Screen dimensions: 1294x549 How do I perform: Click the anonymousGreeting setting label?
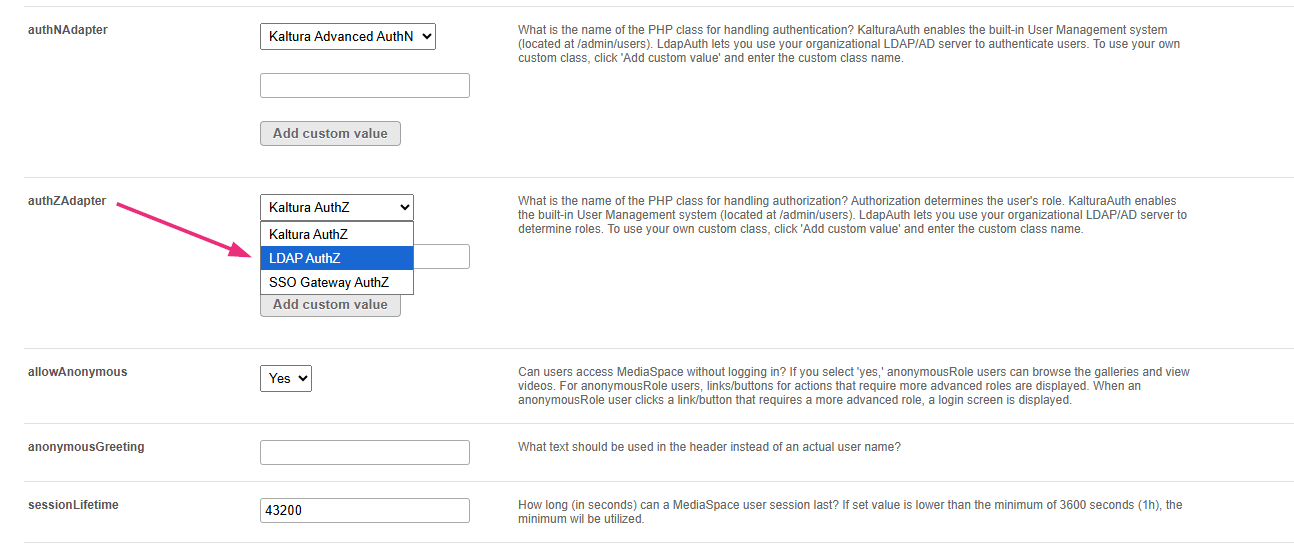pyautogui.click(x=86, y=447)
